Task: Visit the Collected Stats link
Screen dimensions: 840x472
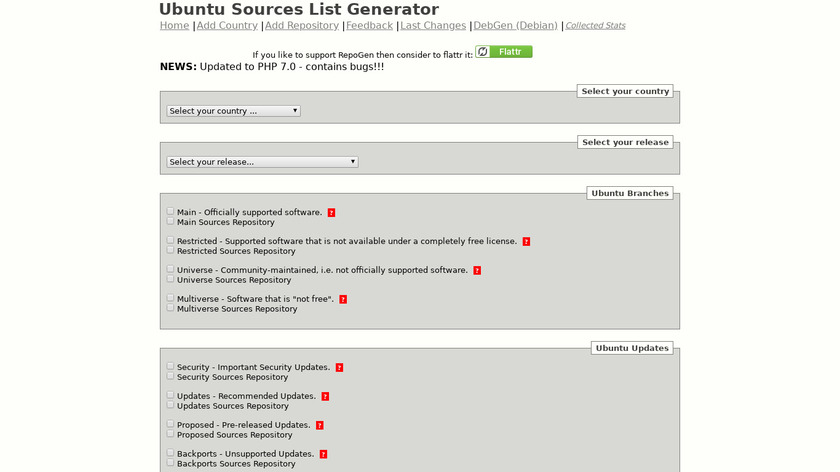Action: (x=595, y=26)
